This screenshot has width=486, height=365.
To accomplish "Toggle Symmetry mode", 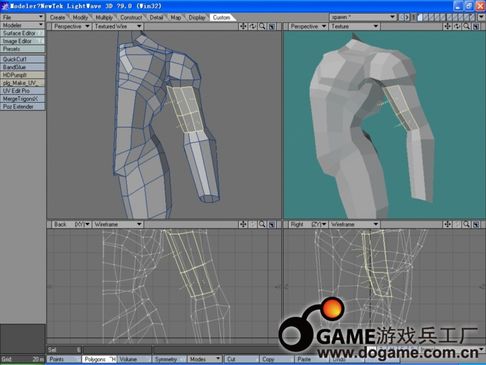I will tap(169, 359).
